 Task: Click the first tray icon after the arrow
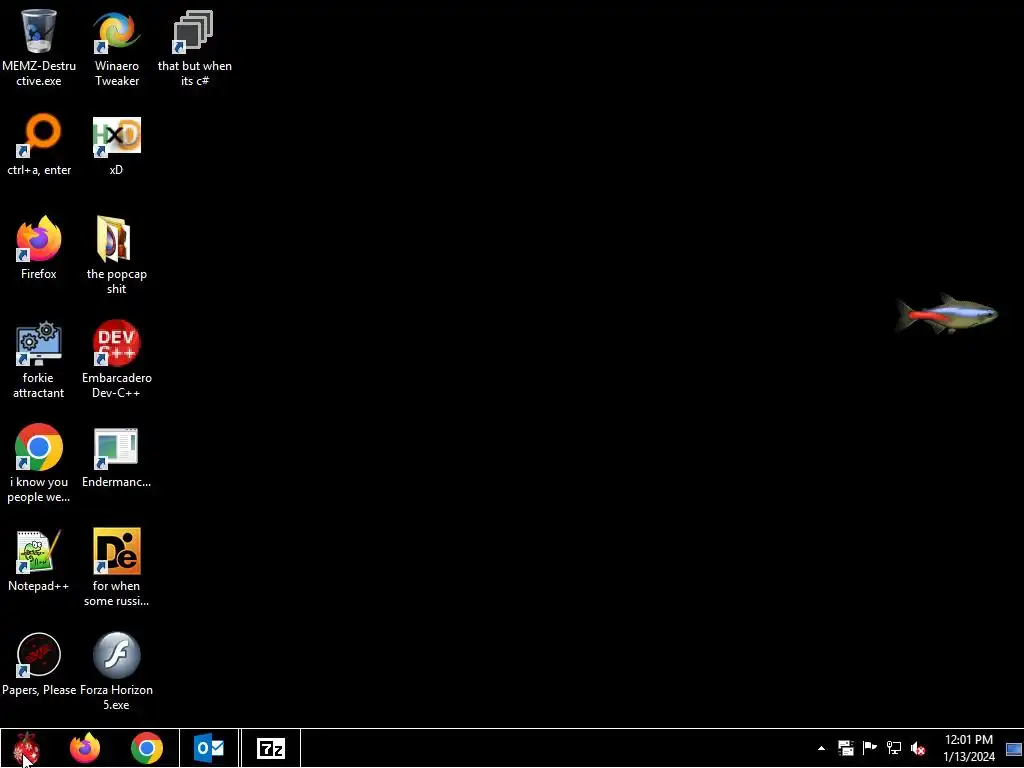coord(846,748)
